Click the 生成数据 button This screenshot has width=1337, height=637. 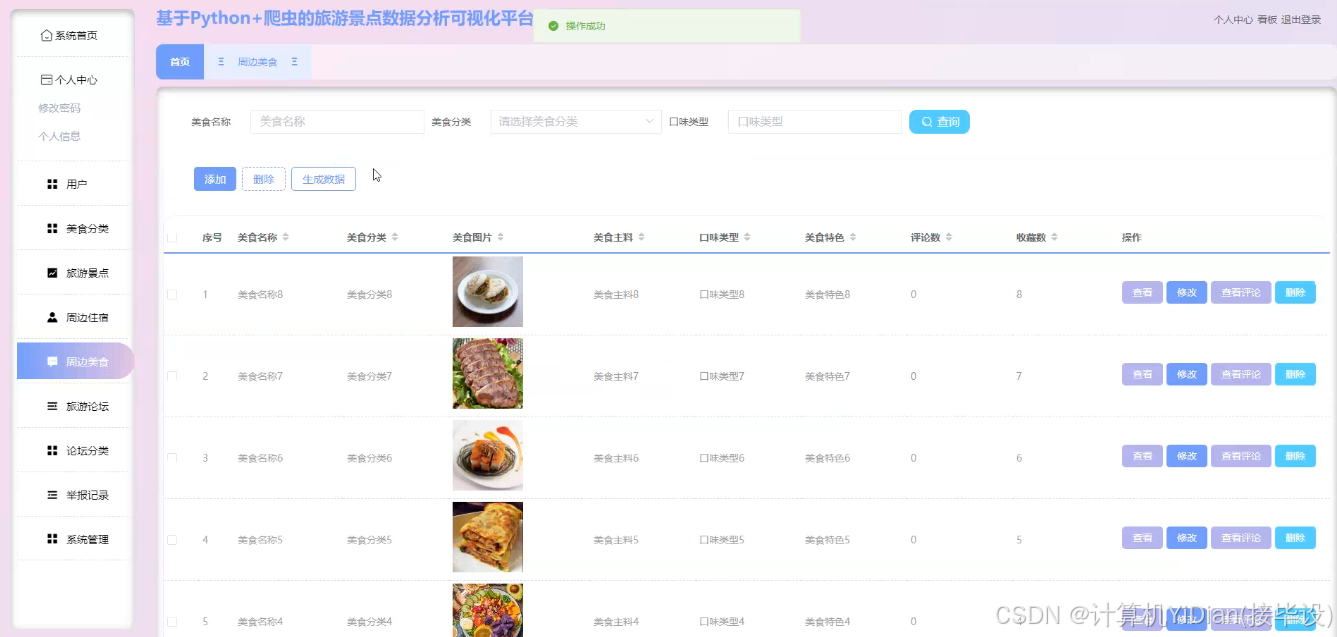pyautogui.click(x=323, y=179)
